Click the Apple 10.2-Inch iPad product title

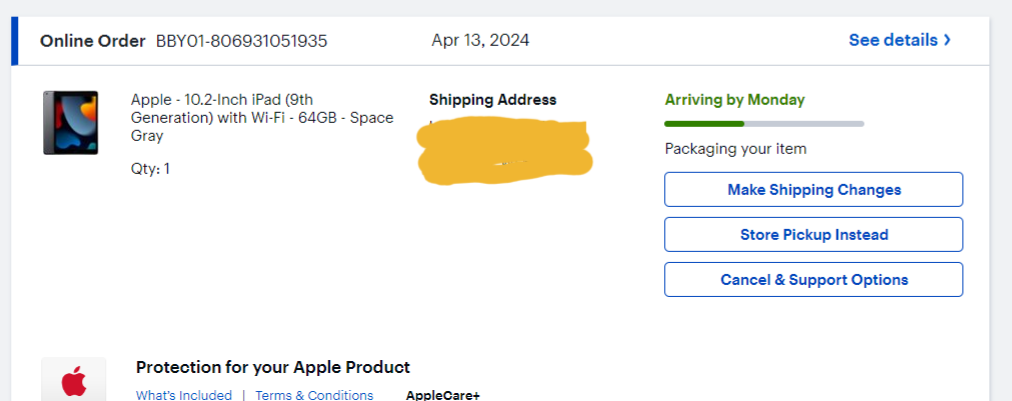262,117
